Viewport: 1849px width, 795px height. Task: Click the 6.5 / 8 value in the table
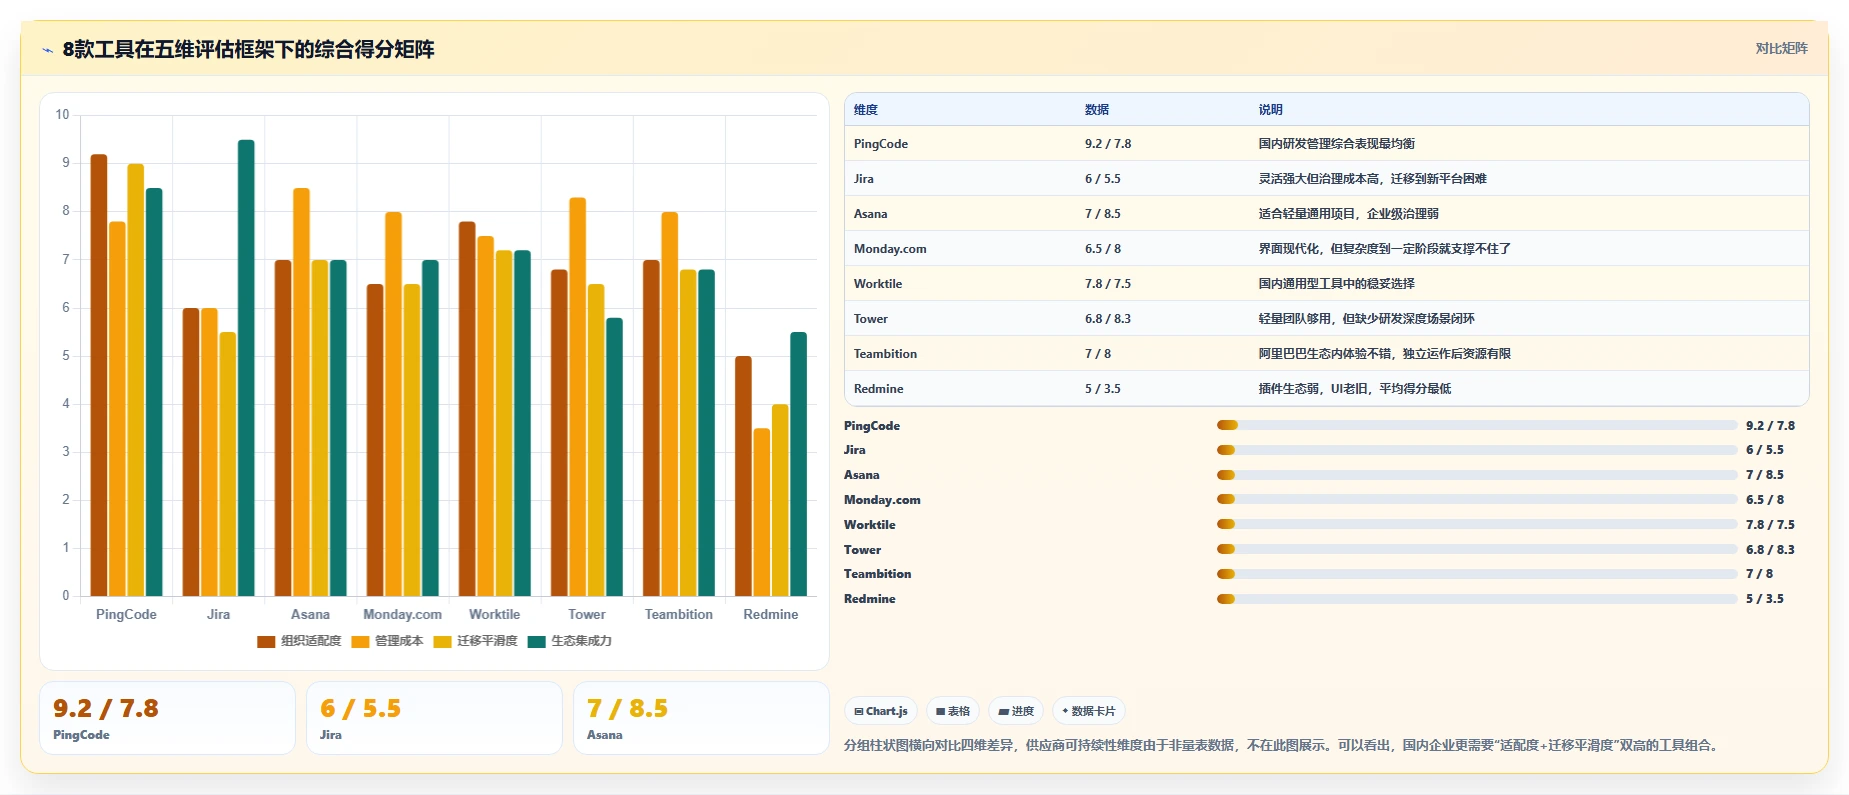point(1103,249)
